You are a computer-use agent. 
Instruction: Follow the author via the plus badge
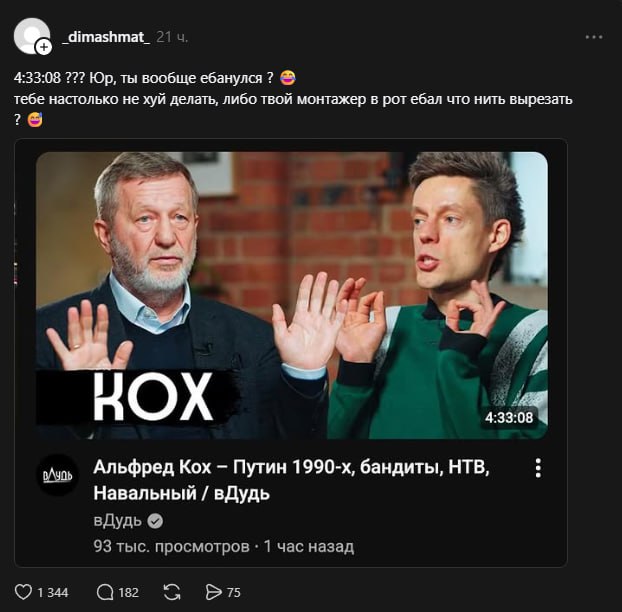point(44,47)
